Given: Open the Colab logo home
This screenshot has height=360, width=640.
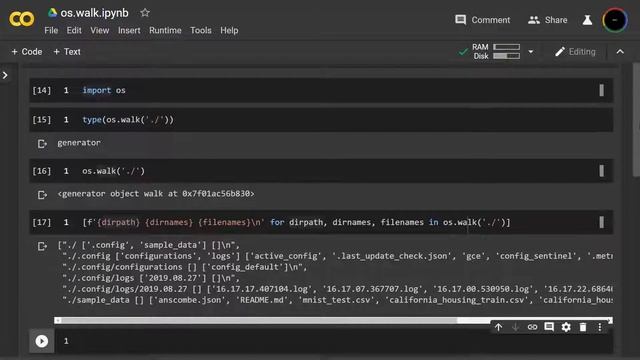Looking at the screenshot, I should pyautogui.click(x=22, y=19).
